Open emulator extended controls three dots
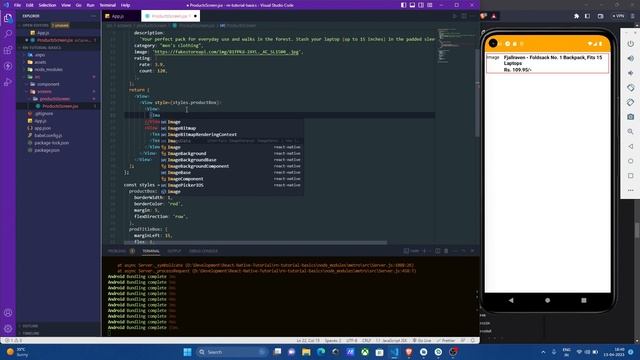 click(x=631, y=190)
